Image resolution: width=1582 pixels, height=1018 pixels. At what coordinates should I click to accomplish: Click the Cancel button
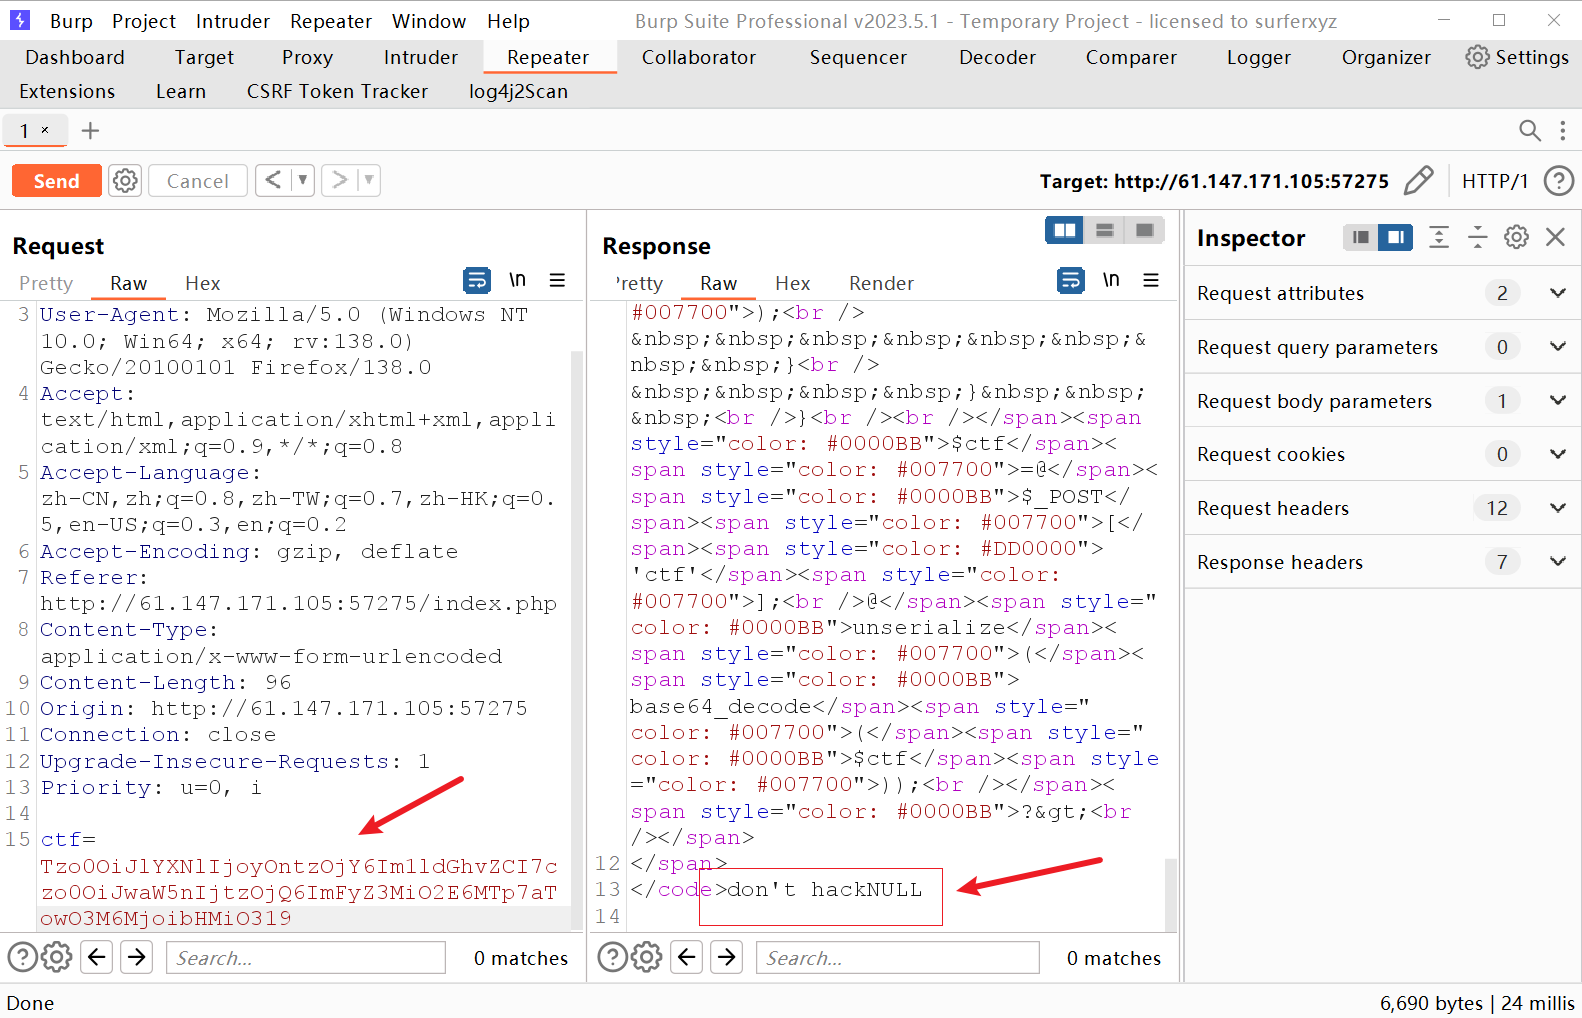(x=198, y=181)
